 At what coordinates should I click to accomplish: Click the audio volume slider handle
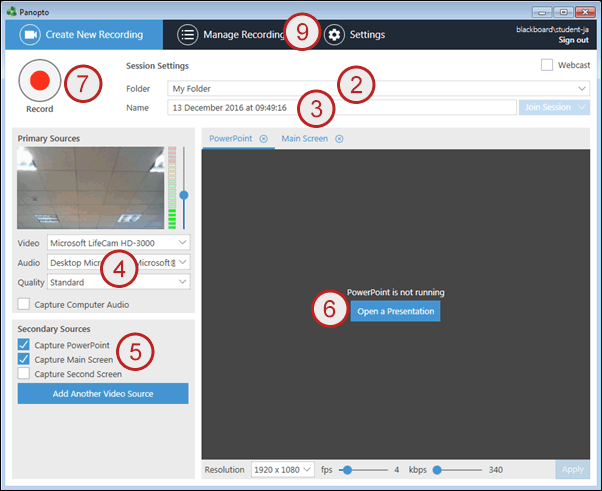(x=184, y=195)
